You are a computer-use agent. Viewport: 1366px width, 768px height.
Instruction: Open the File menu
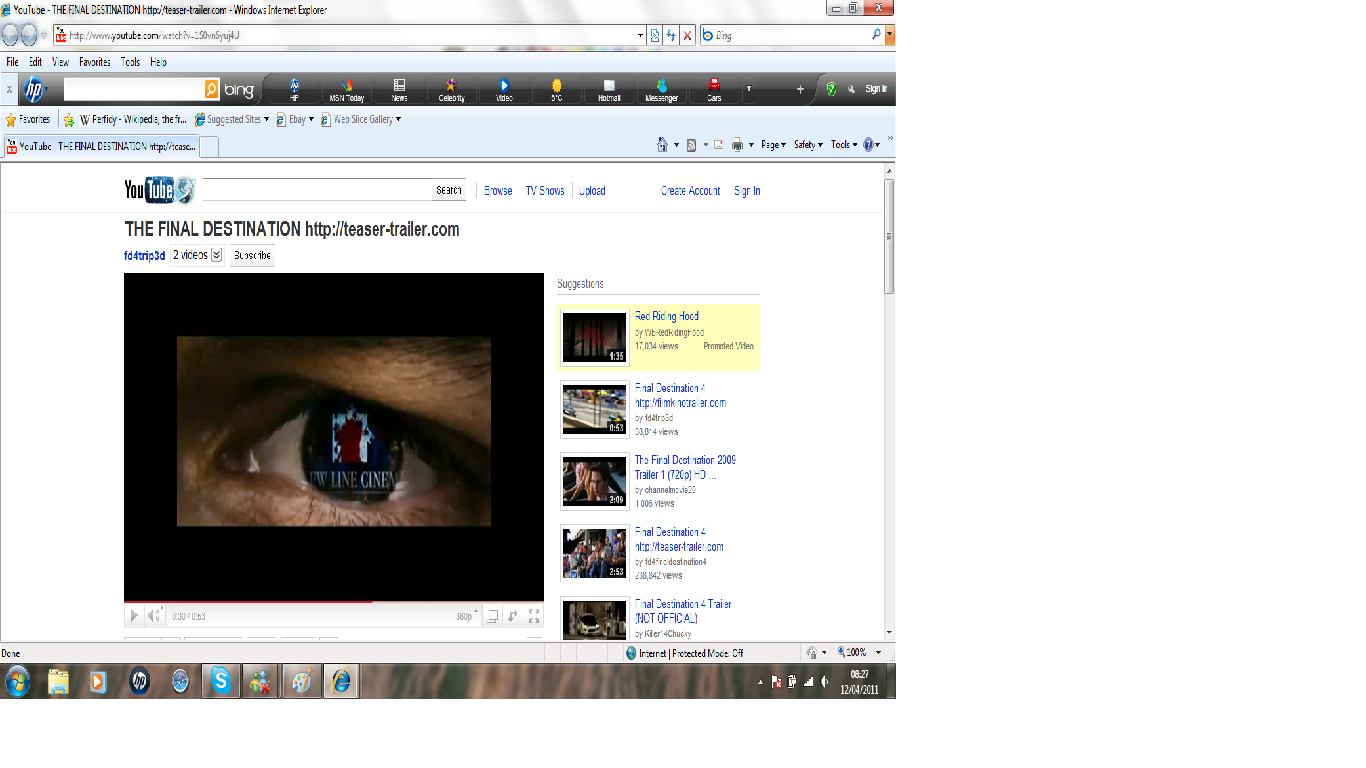[13, 62]
